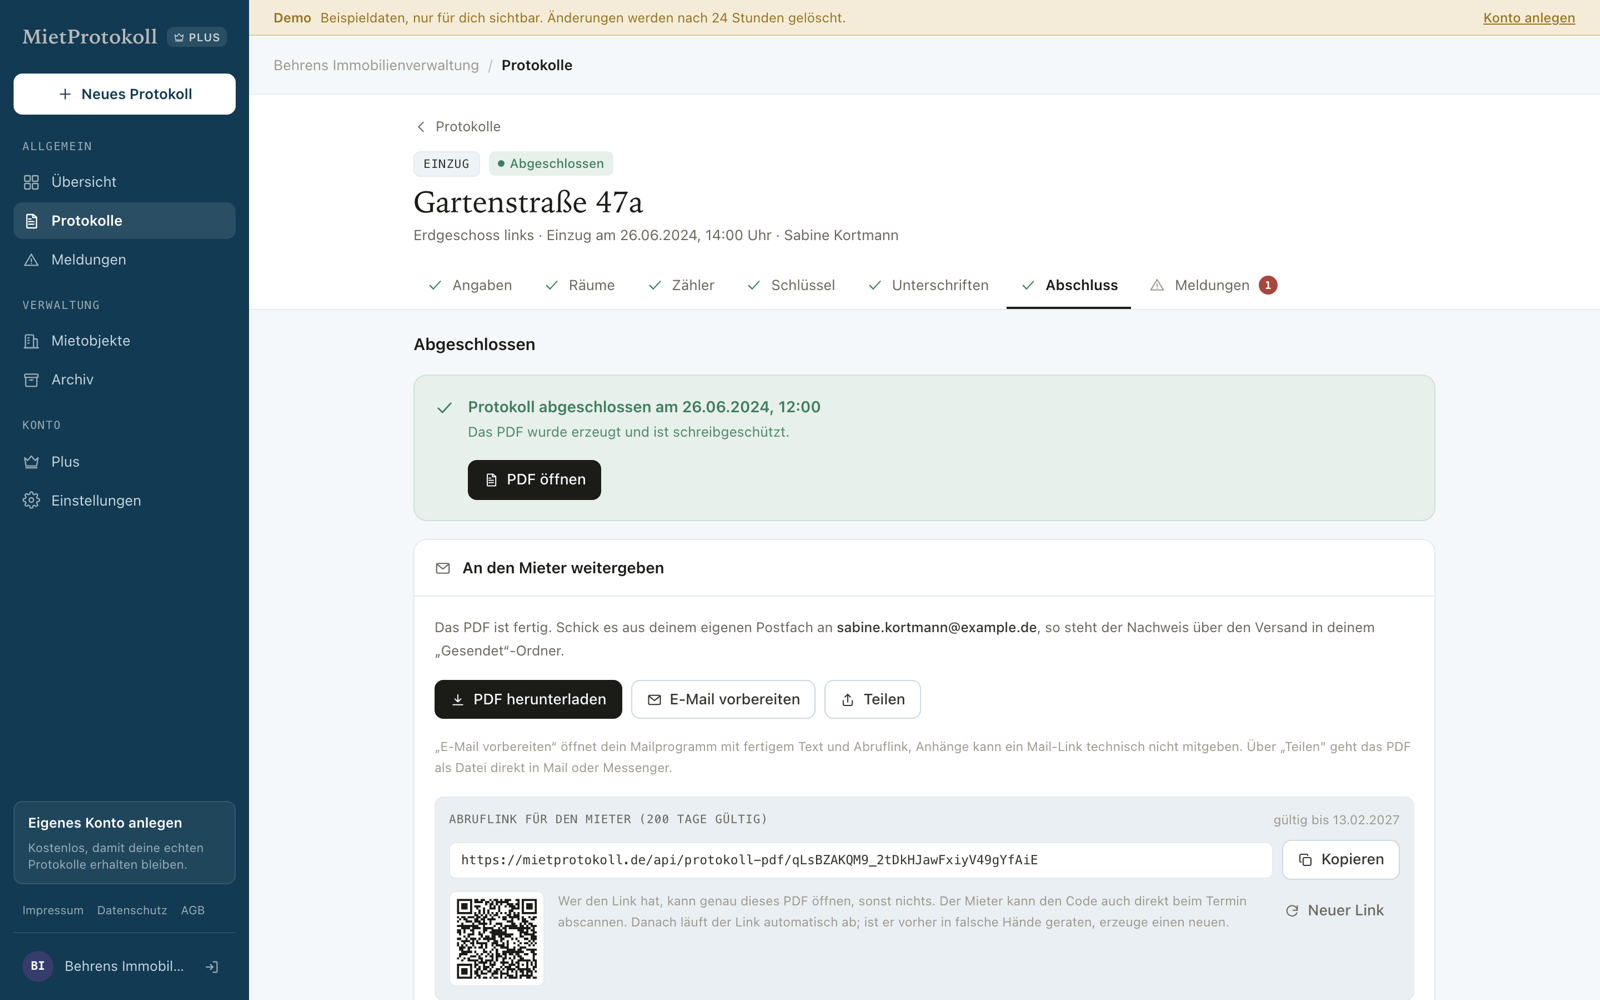
Task: Click the Abruflink URL field
Action: pos(860,860)
